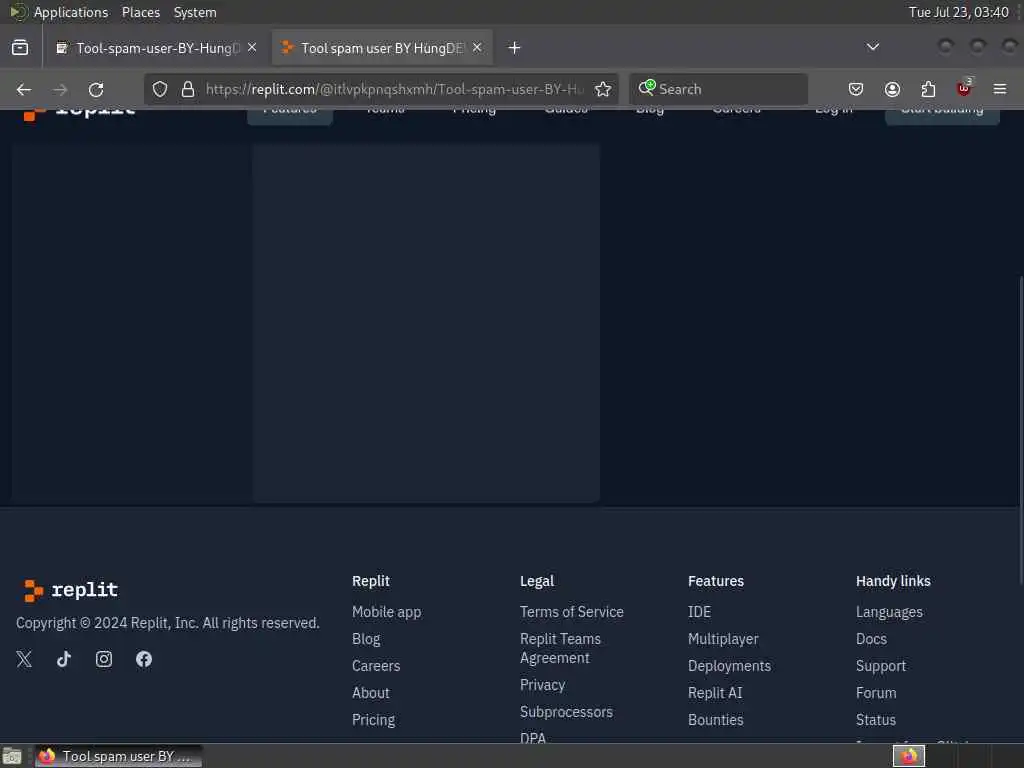
Task: Open Terms of Service link
Action: point(571,612)
